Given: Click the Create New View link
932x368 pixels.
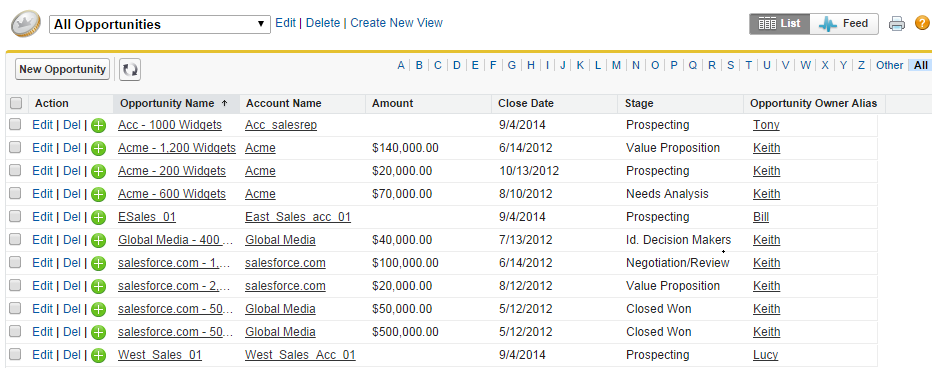Looking at the screenshot, I should (x=396, y=23).
